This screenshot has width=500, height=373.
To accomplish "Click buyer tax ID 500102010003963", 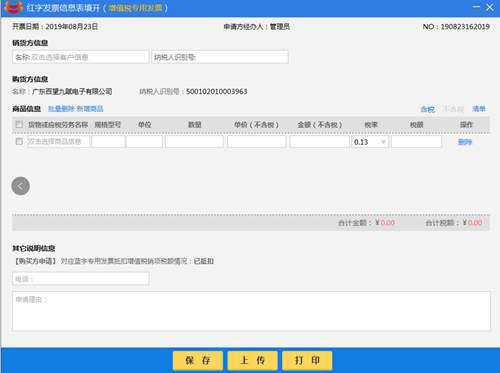I will 217,91.
